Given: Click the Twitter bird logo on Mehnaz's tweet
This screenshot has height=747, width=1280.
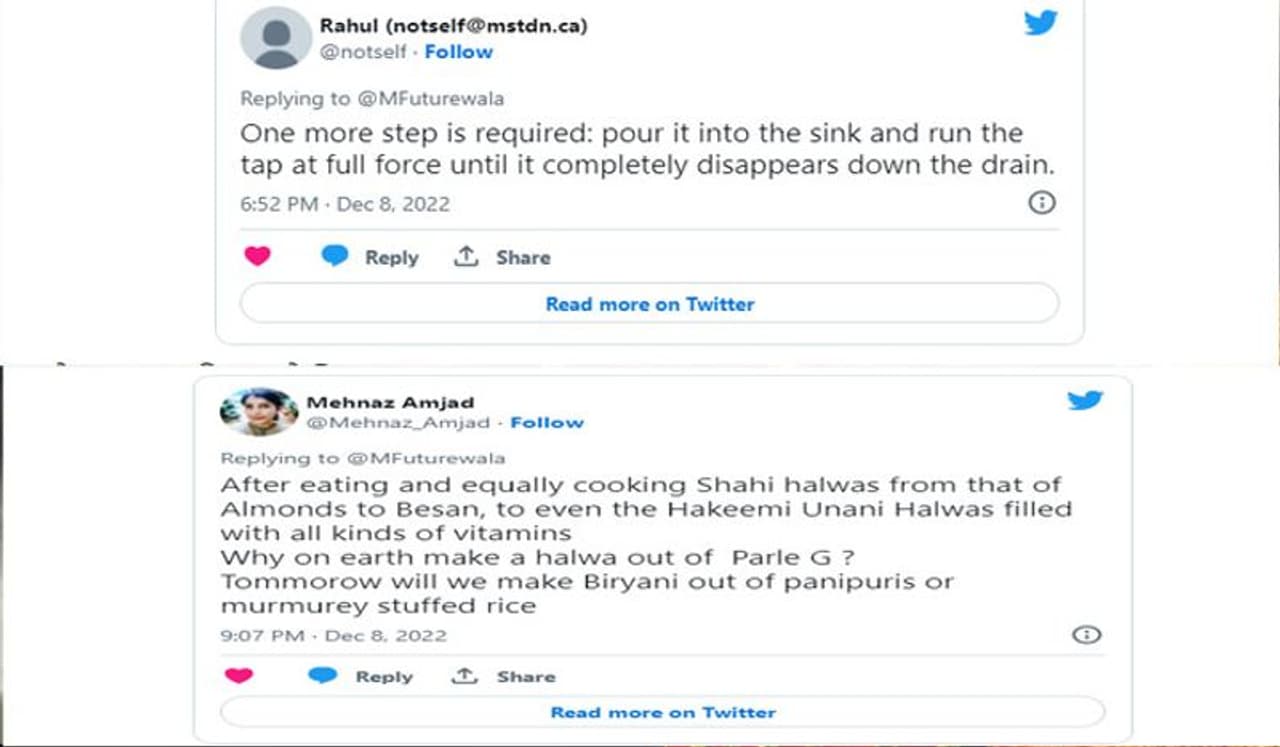Looking at the screenshot, I should pos(1085,401).
